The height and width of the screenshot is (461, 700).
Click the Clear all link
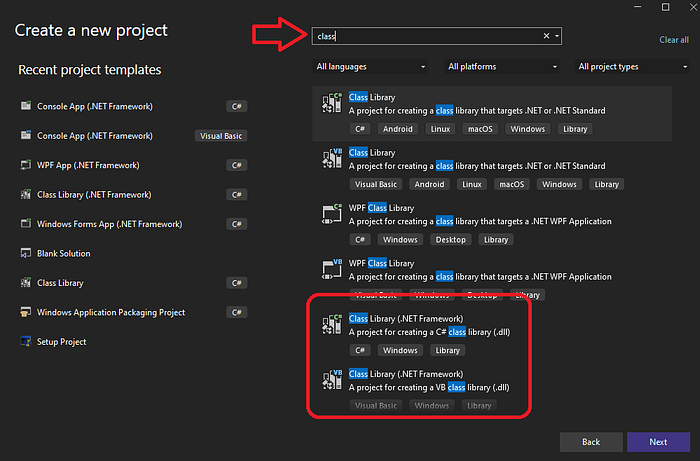tap(674, 40)
